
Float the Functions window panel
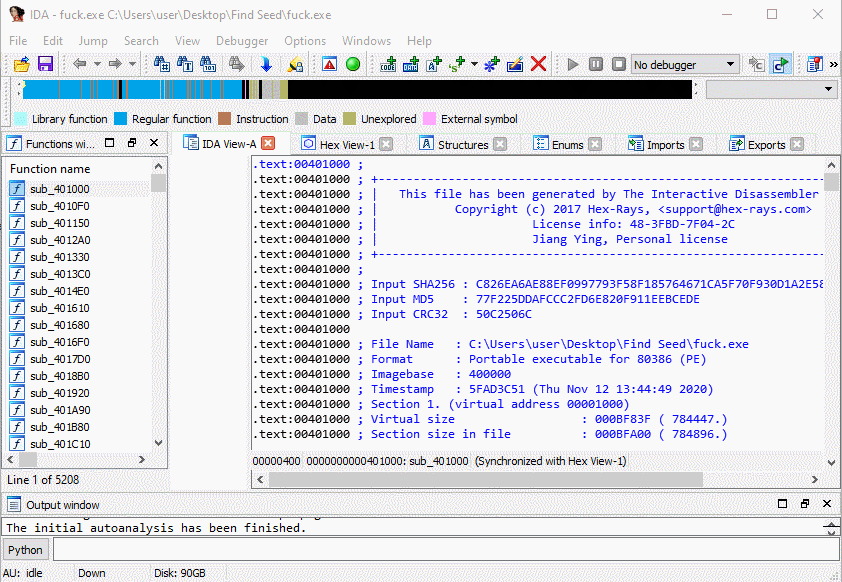coord(132,143)
